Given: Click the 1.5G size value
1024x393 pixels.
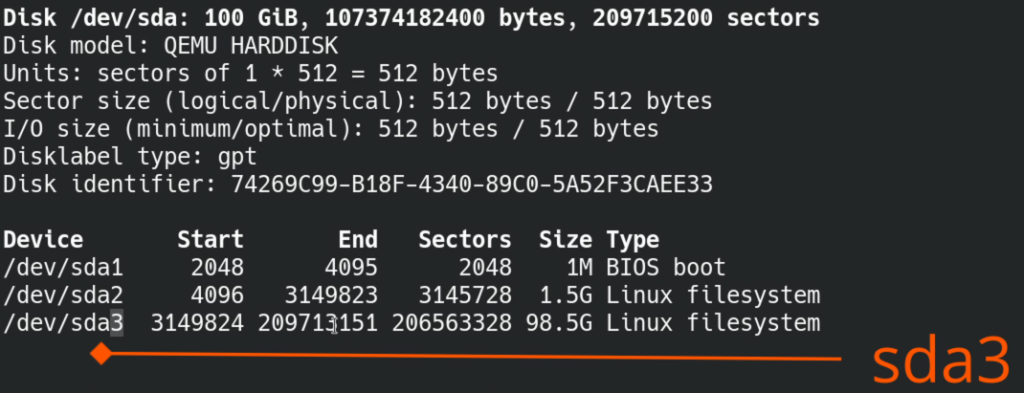Looking at the screenshot, I should [x=566, y=295].
